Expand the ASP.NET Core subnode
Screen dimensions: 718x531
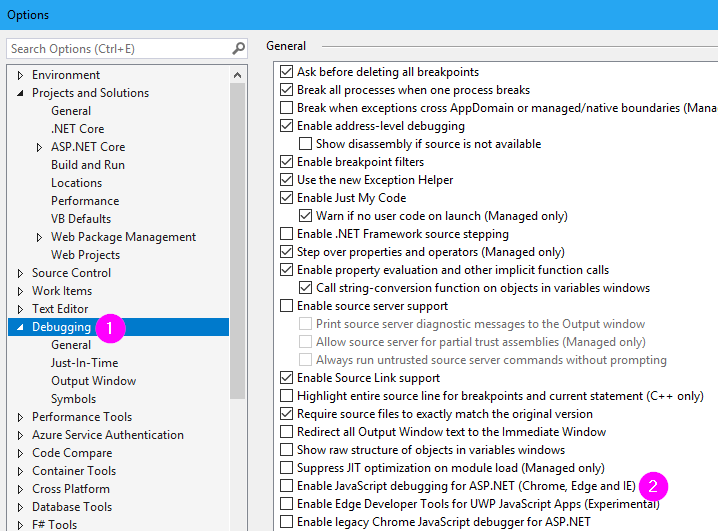pos(39,147)
